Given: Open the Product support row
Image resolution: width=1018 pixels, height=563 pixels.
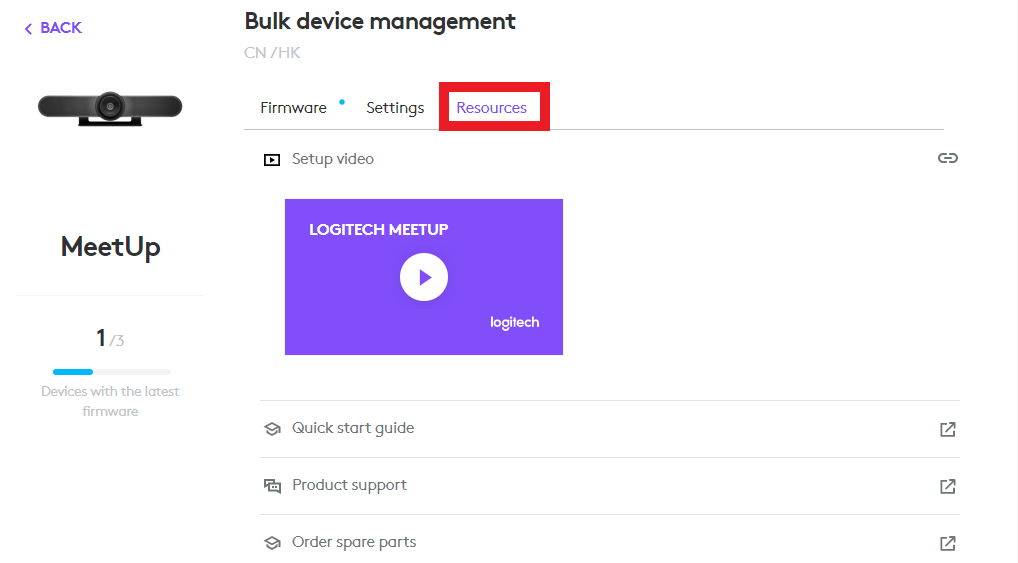Looking at the screenshot, I should pyautogui.click(x=610, y=486).
